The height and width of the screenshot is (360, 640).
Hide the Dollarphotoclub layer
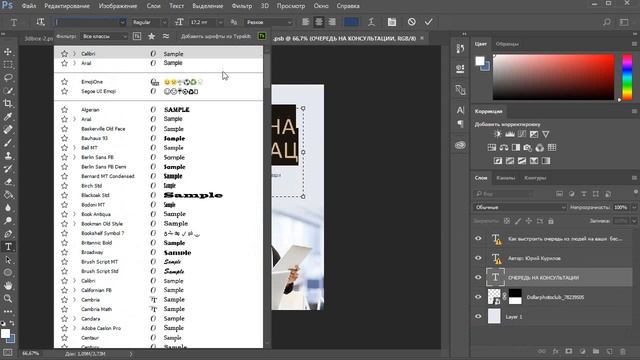[478, 297]
